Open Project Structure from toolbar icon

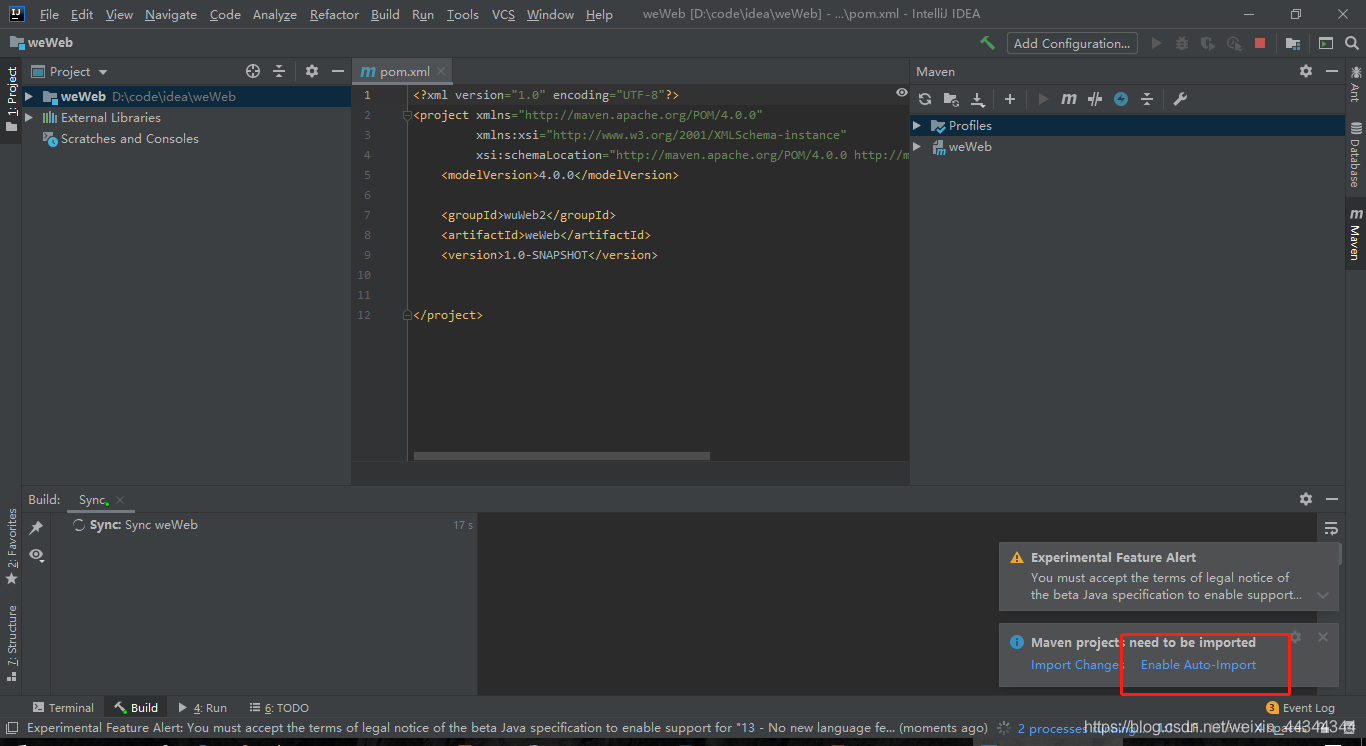[1293, 43]
